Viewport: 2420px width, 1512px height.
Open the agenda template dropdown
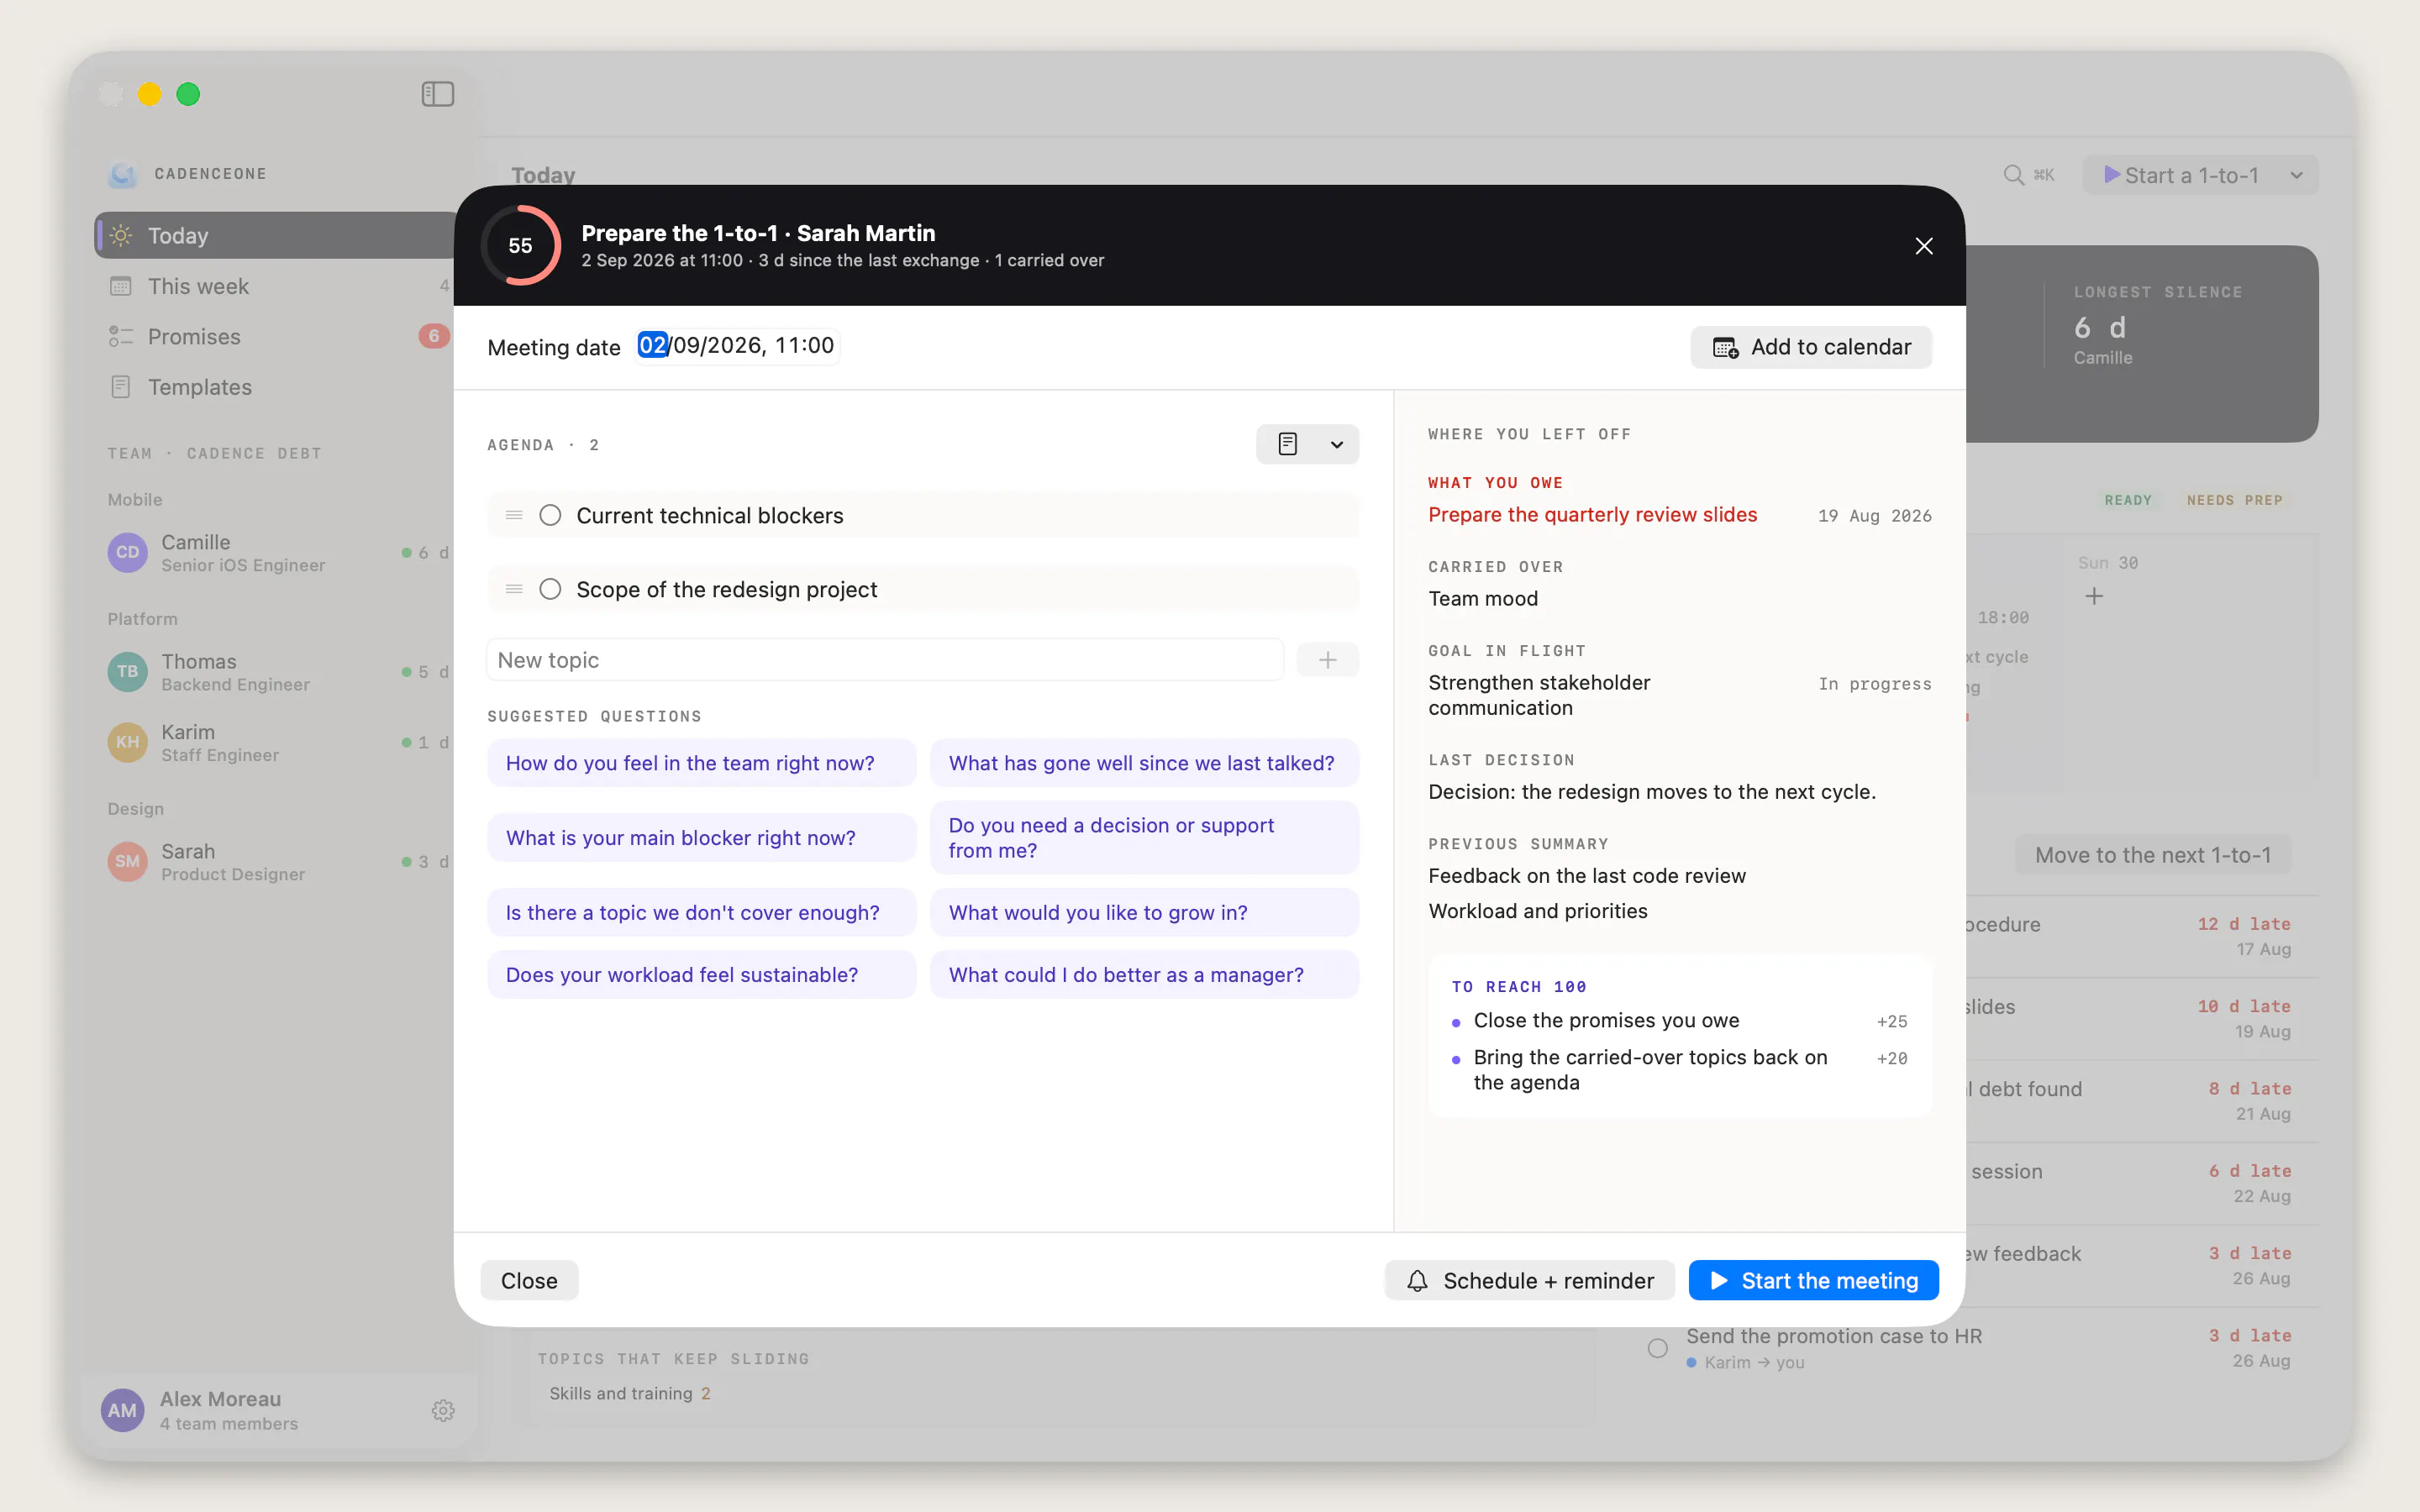pyautogui.click(x=1307, y=444)
